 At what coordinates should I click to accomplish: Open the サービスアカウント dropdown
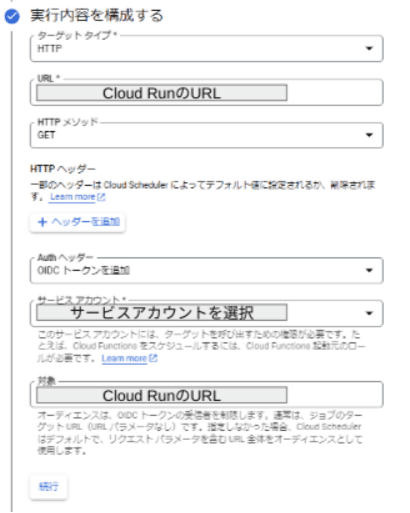click(206, 313)
